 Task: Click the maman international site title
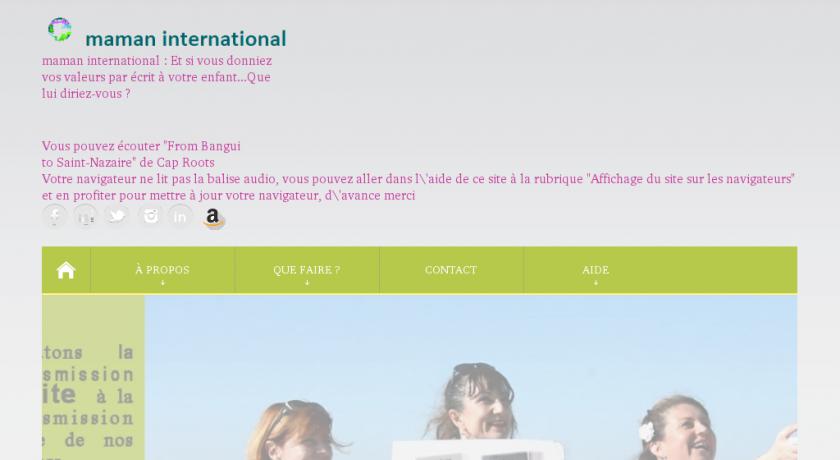pyautogui.click(x=186, y=39)
